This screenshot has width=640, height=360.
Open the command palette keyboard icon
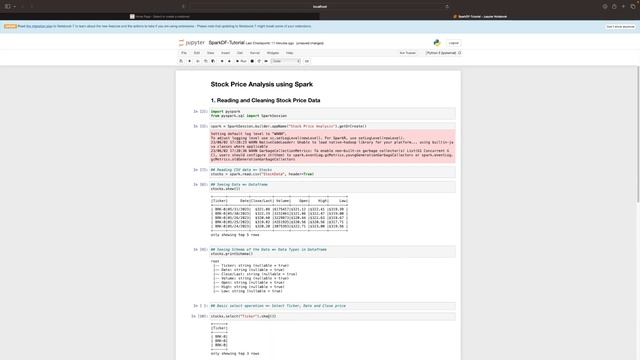point(307,61)
